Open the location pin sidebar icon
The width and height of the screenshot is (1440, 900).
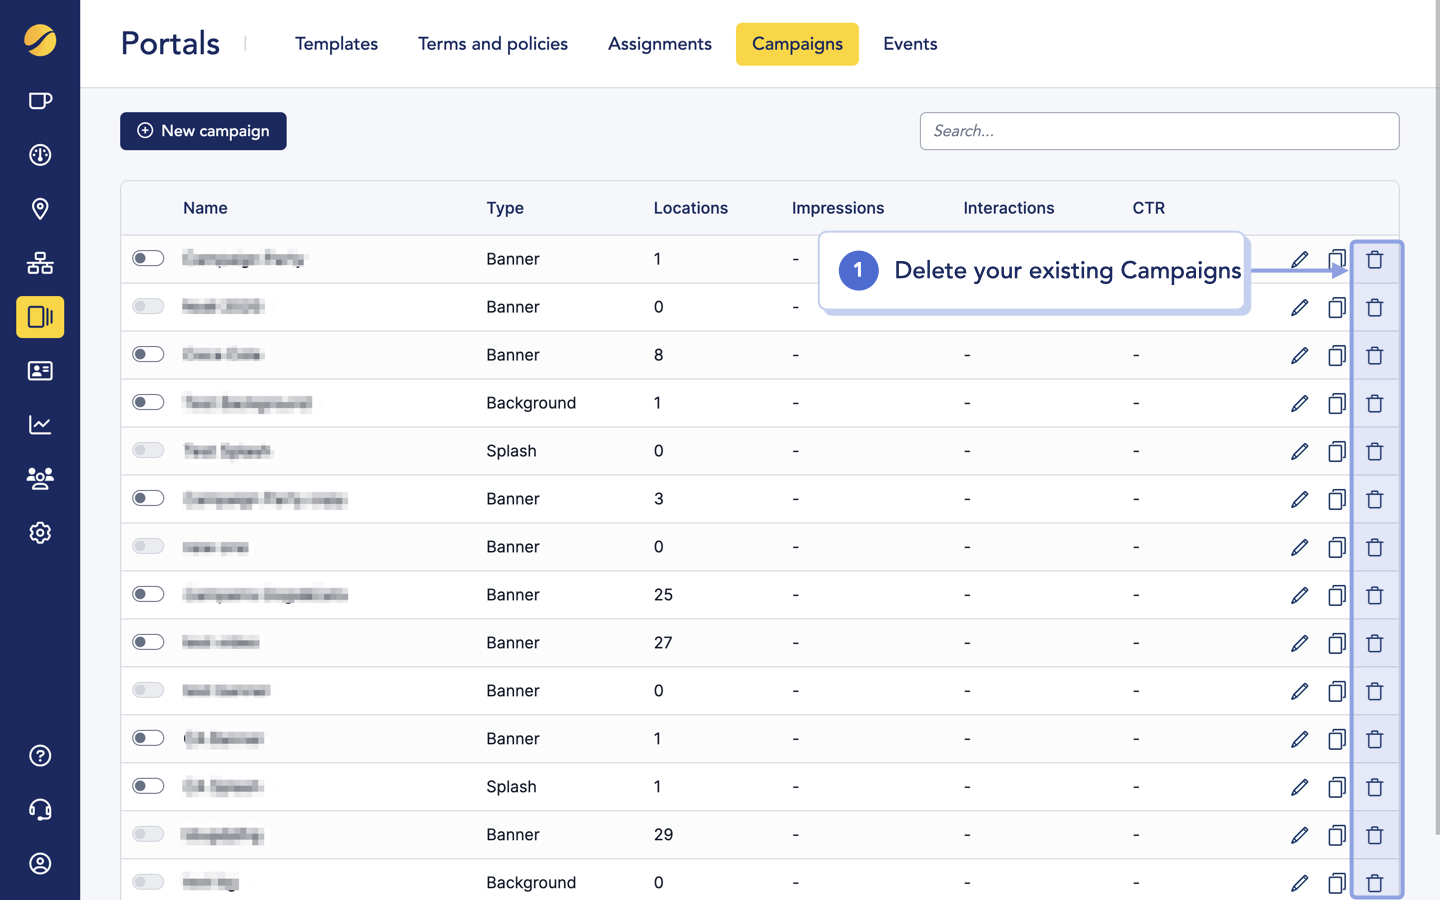(x=40, y=209)
